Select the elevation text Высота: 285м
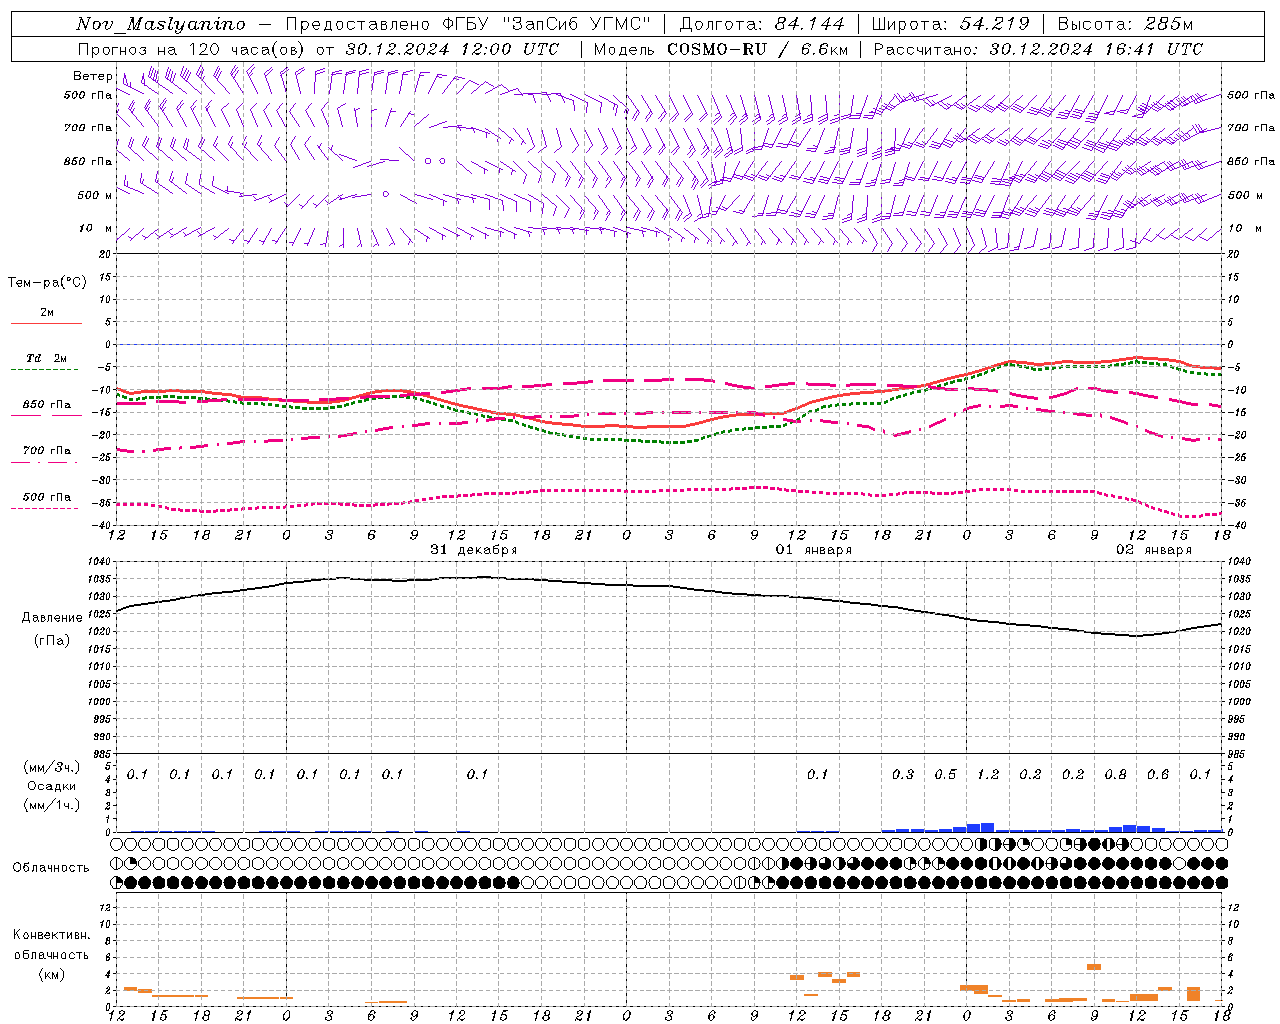Screen dimensions: 1280x1024 [x=1126, y=24]
